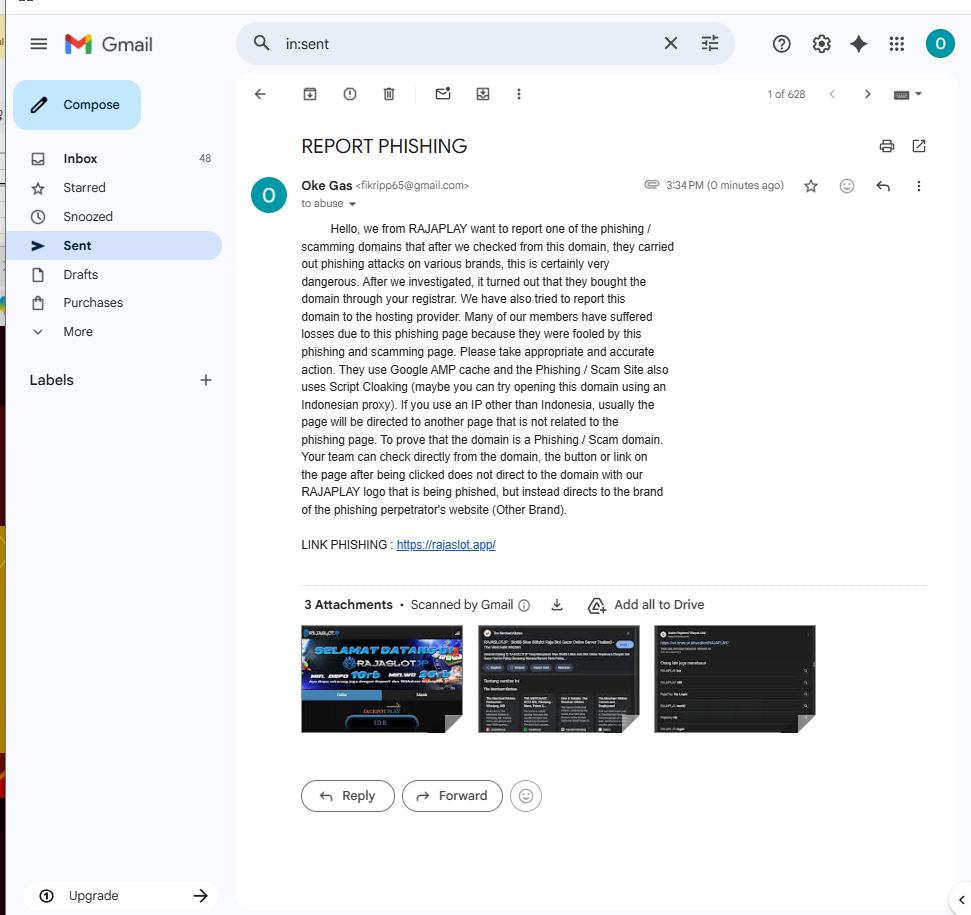View Scanned by Gmail info icon
Image resolution: width=971 pixels, height=915 pixels.
click(524, 605)
